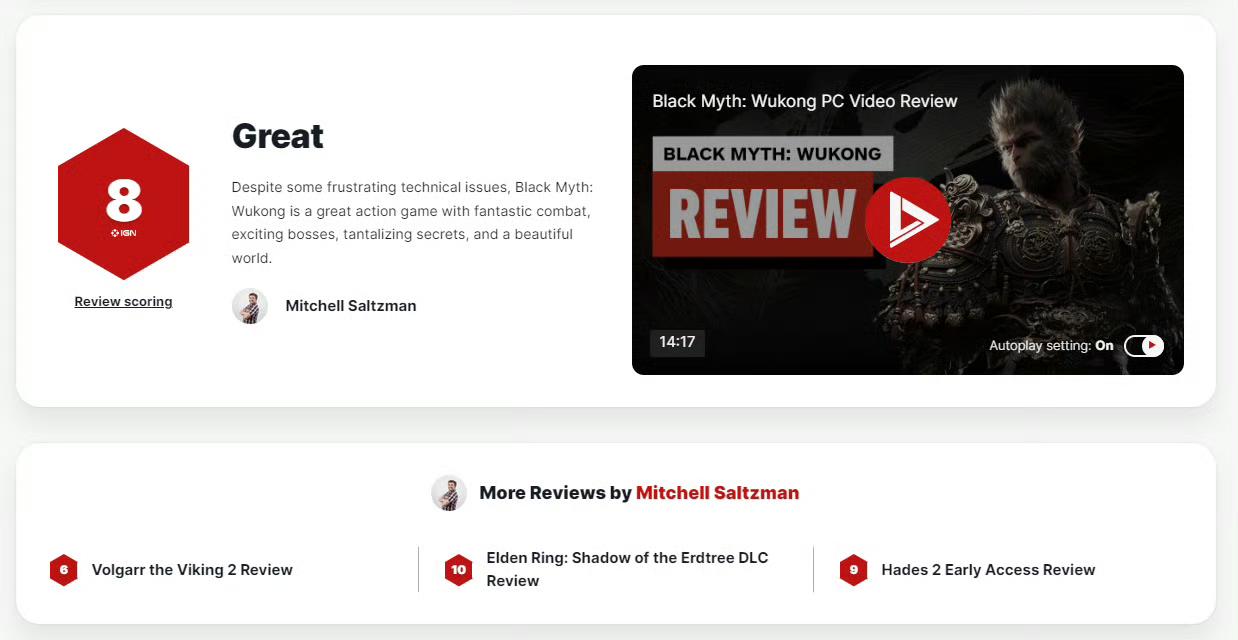1238x640 pixels.
Task: Click the Great verdict heading
Action: pyautogui.click(x=278, y=136)
